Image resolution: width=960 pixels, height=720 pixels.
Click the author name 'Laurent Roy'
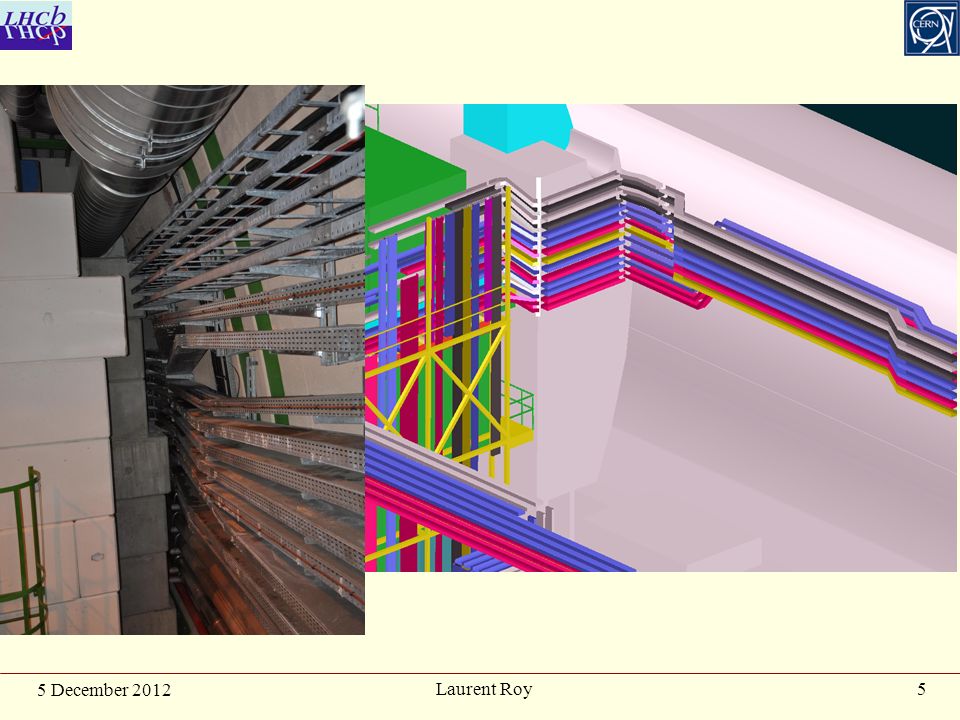pyautogui.click(x=484, y=689)
